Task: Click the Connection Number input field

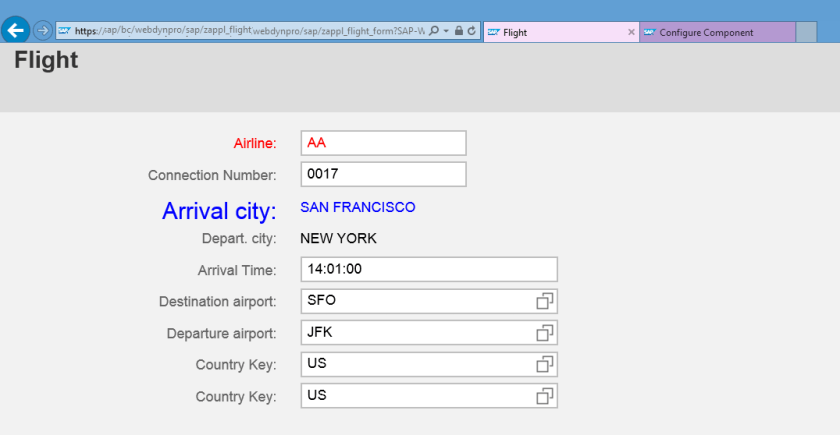Action: (x=384, y=174)
